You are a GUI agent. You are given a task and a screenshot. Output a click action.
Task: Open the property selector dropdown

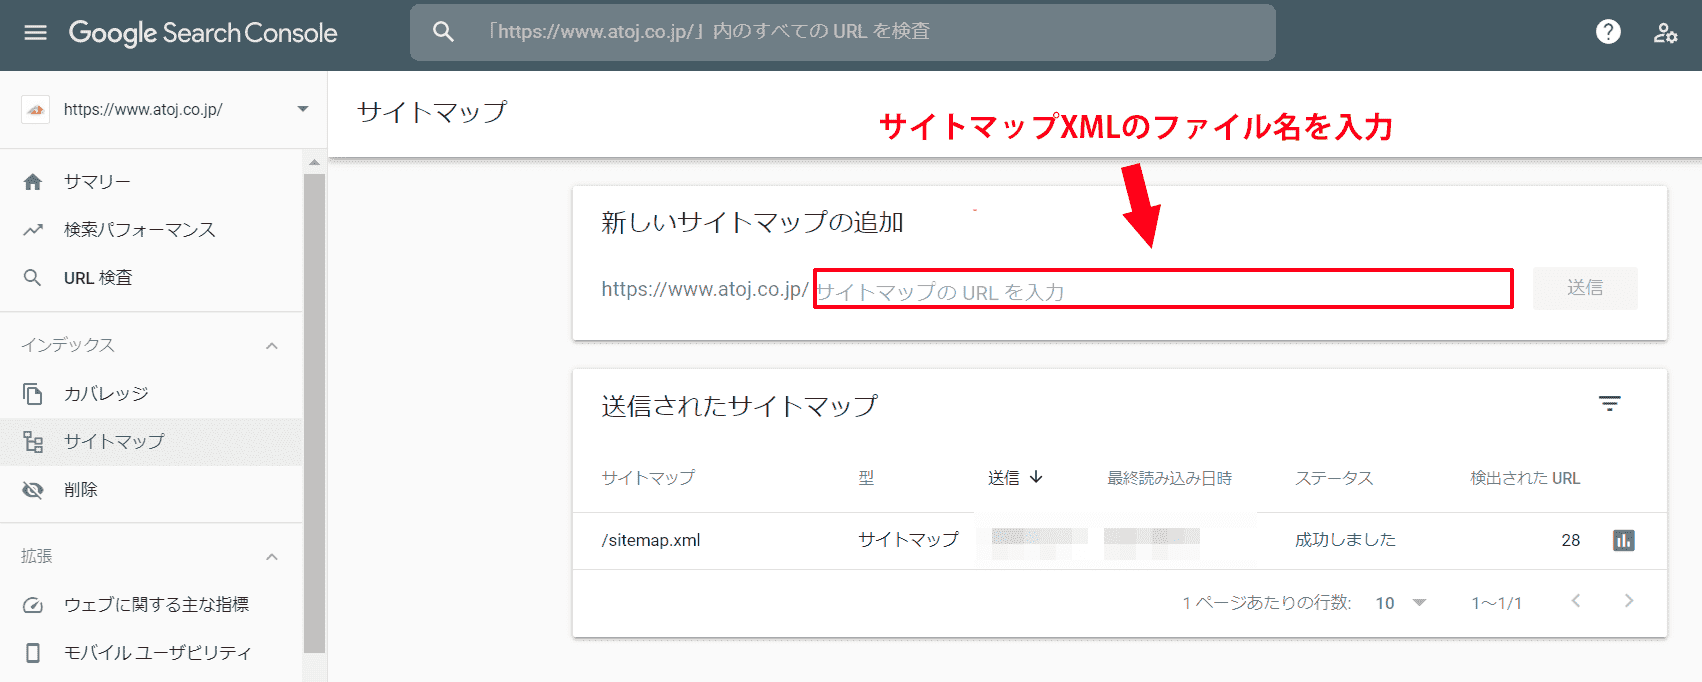click(x=303, y=109)
